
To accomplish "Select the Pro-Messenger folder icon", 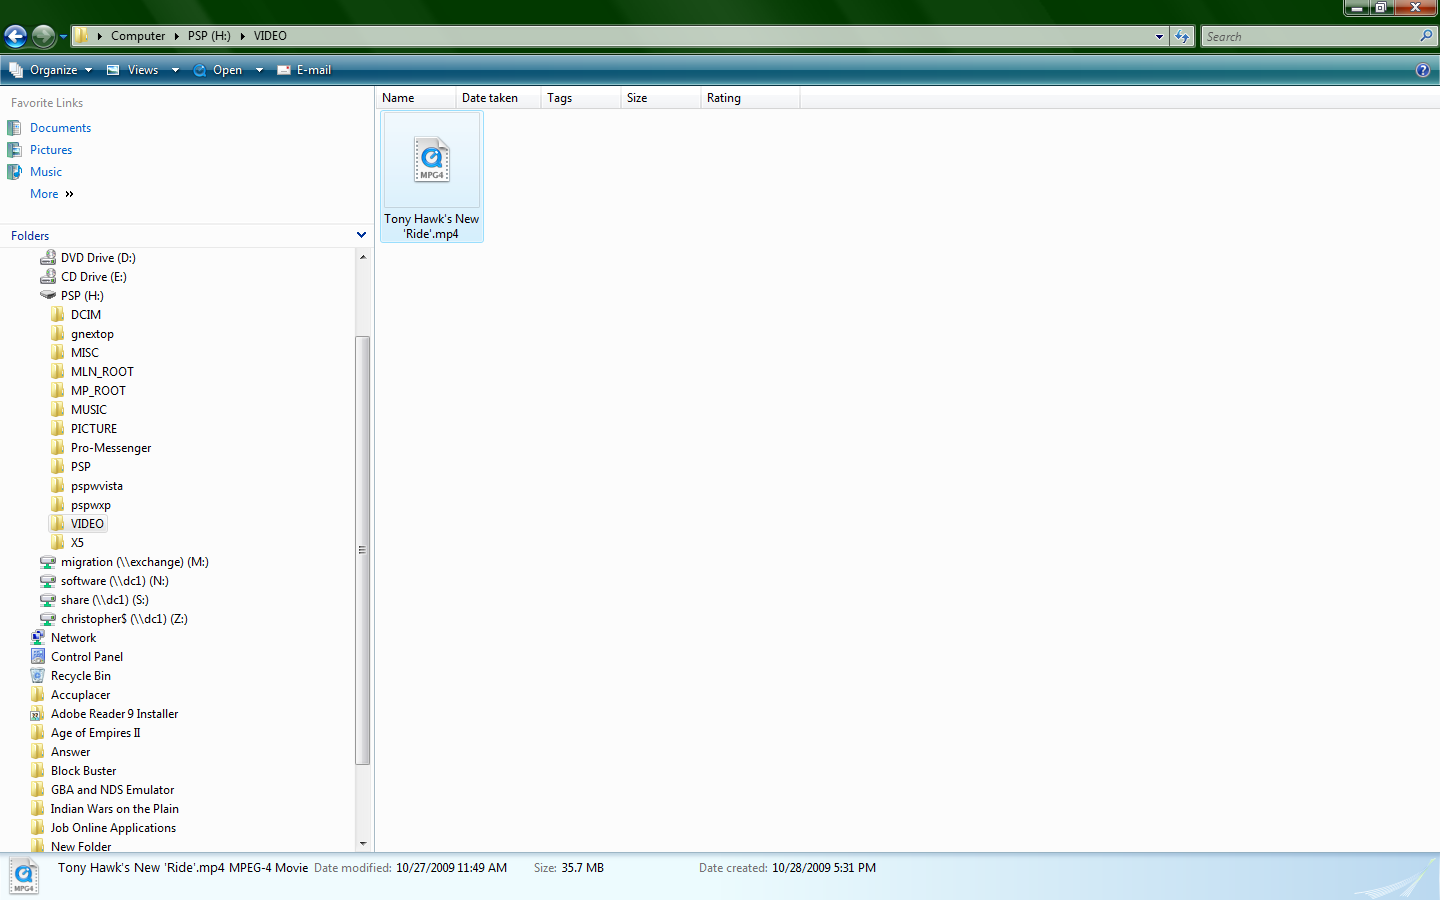I will click(x=58, y=448).
